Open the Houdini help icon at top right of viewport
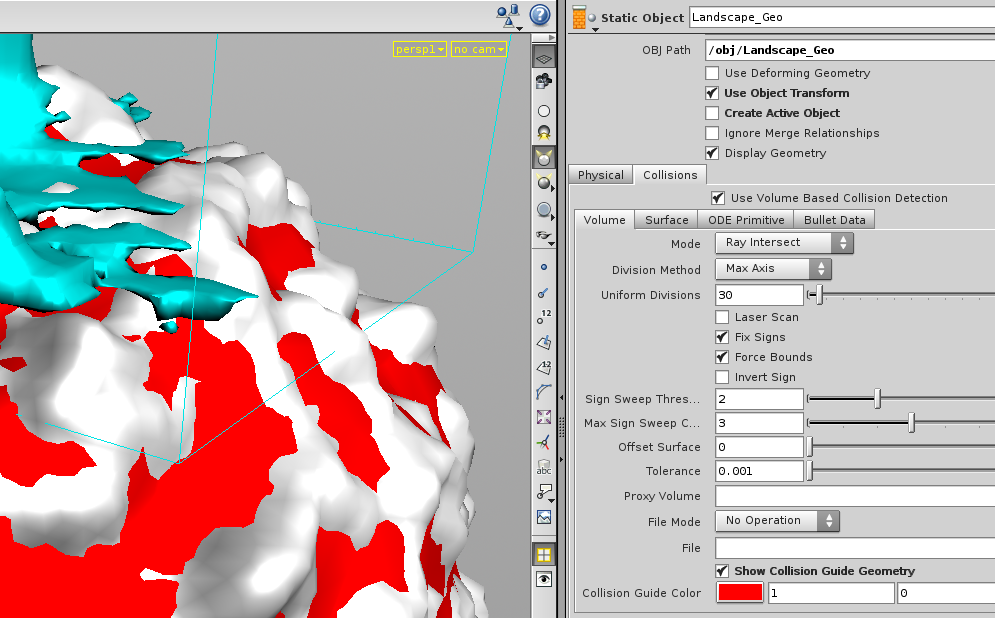The width and height of the screenshot is (995, 618). pos(539,15)
